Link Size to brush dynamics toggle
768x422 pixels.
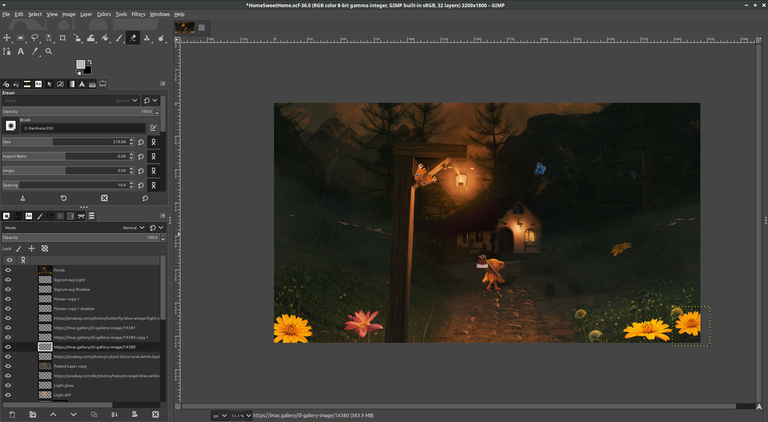(153, 142)
